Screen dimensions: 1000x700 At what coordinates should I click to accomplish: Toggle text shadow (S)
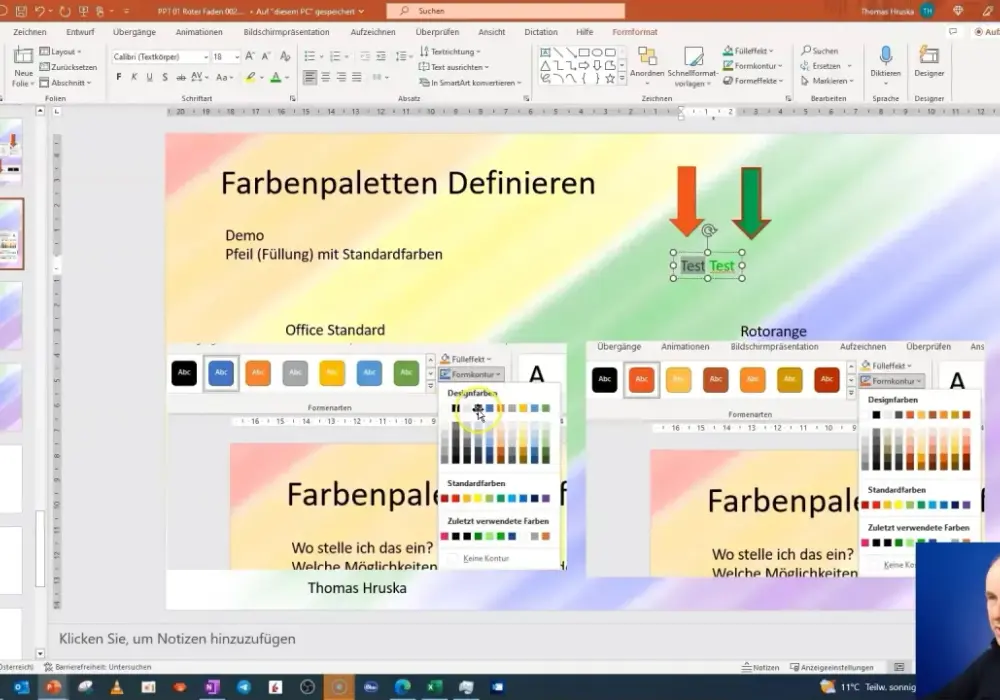pos(165,77)
